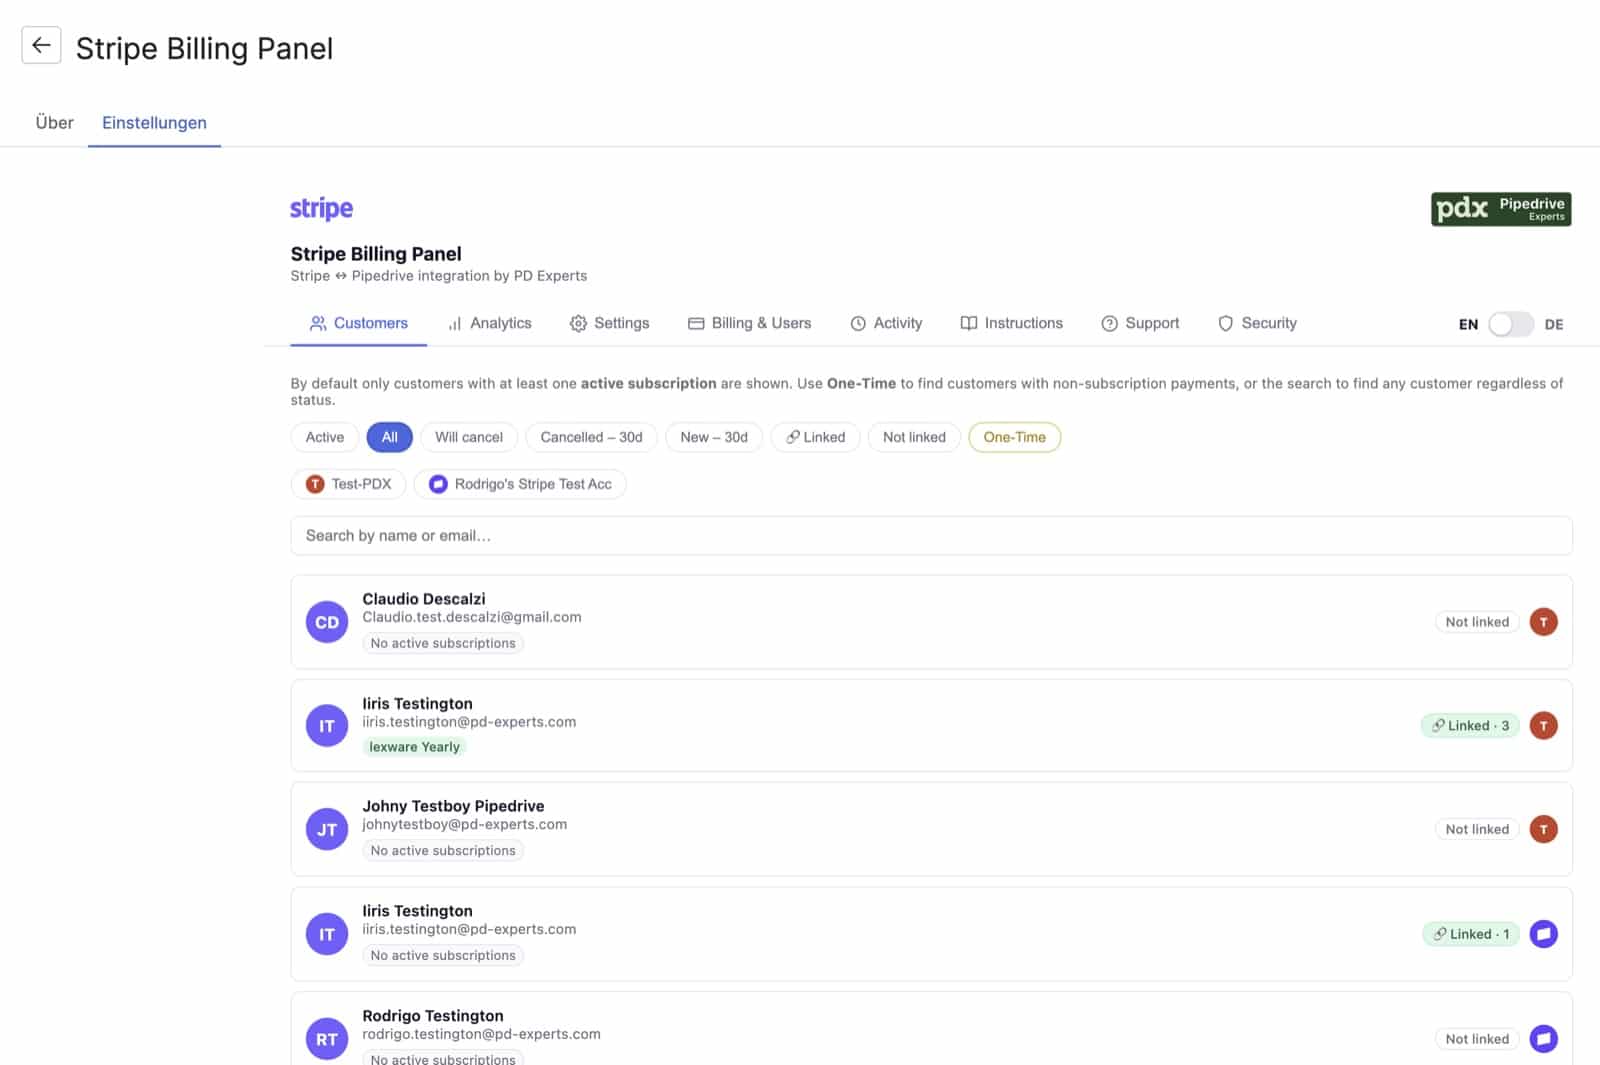
Task: Click the lexware Yearly subscription tag
Action: click(414, 747)
